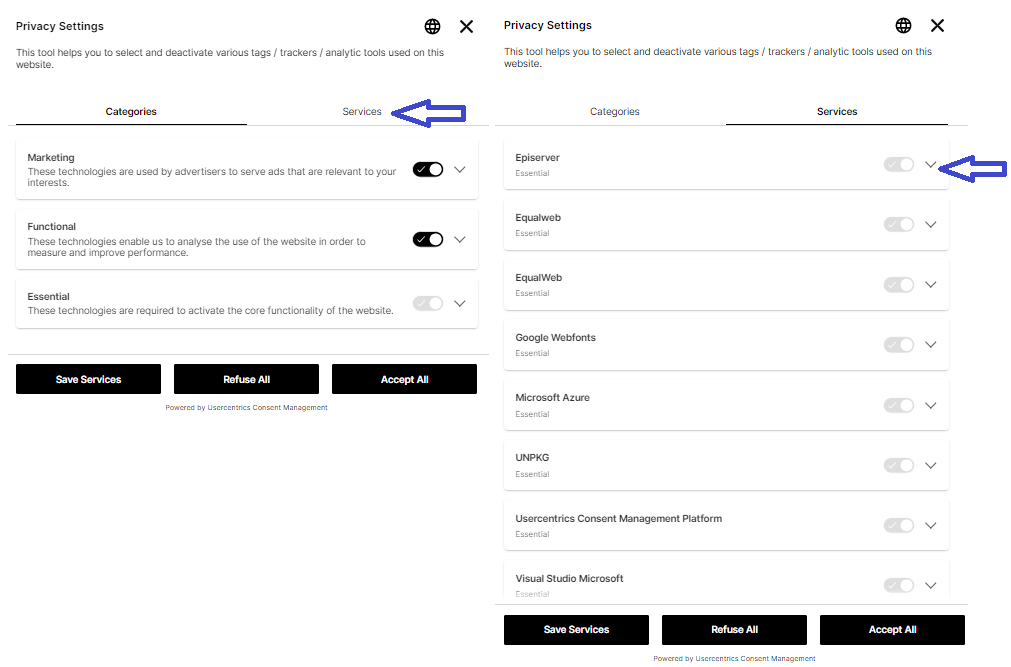1011x667 pixels.
Task: Click the Microsoft Azure service name
Action: pos(553,397)
